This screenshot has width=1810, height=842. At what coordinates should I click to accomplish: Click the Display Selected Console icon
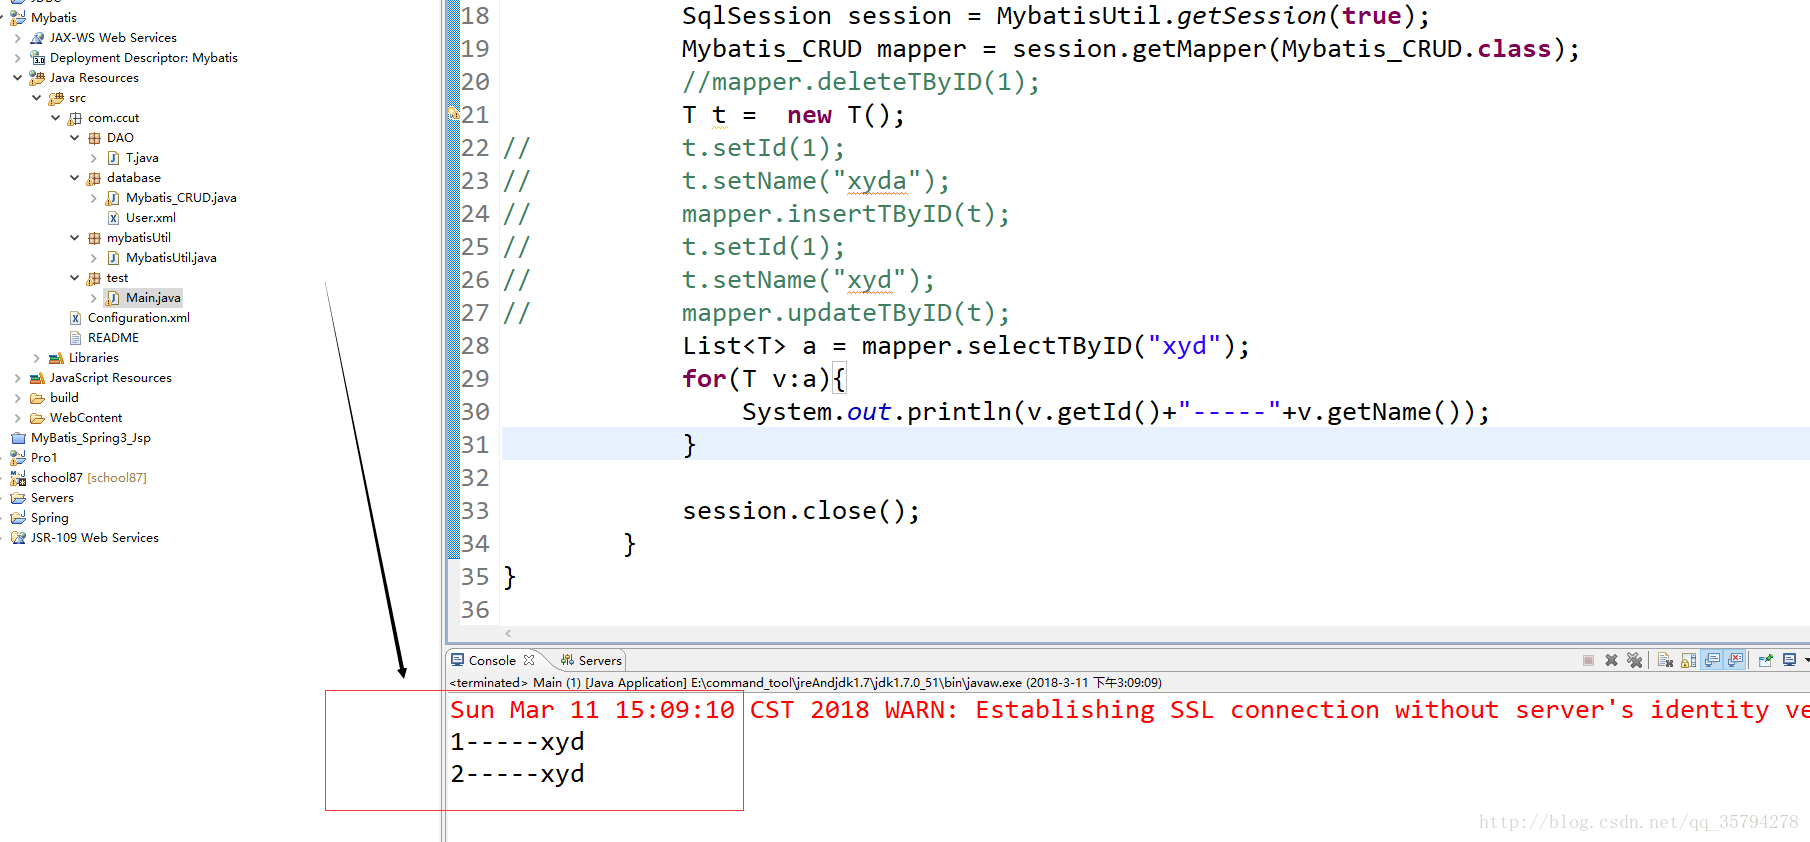pyautogui.click(x=1789, y=660)
